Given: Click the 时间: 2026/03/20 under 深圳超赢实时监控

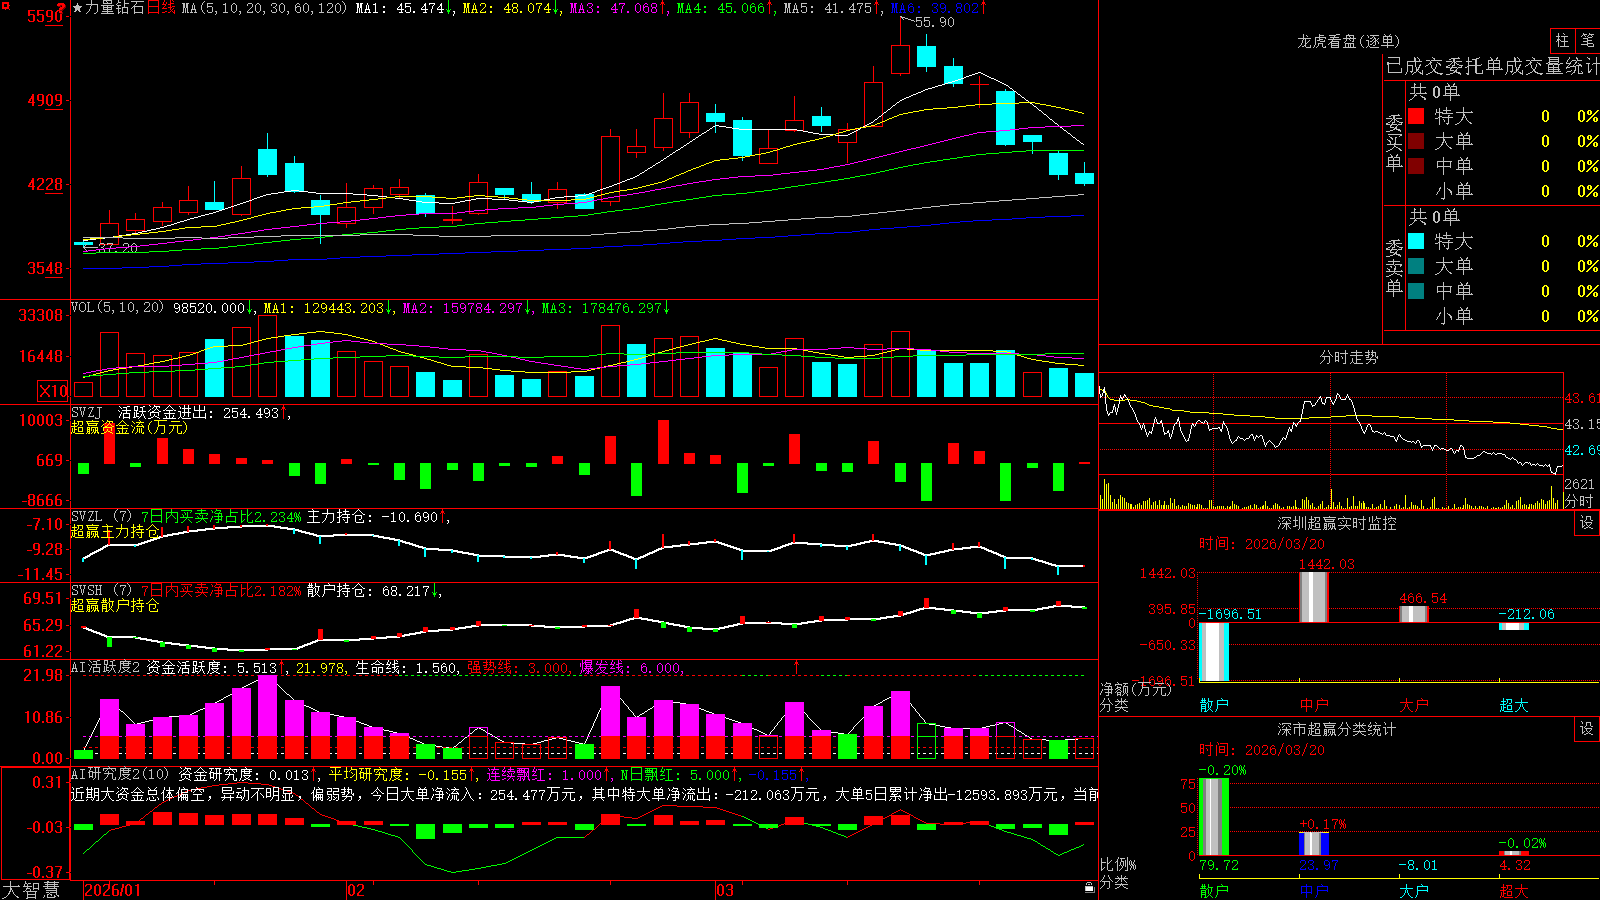Looking at the screenshot, I should click(1262, 544).
